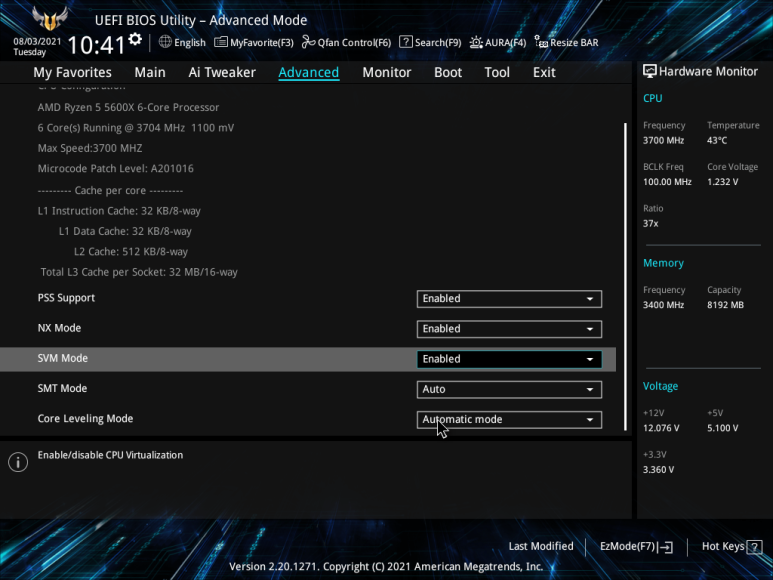Select the SMT Mode label
The width and height of the screenshot is (773, 580).
[x=62, y=388]
